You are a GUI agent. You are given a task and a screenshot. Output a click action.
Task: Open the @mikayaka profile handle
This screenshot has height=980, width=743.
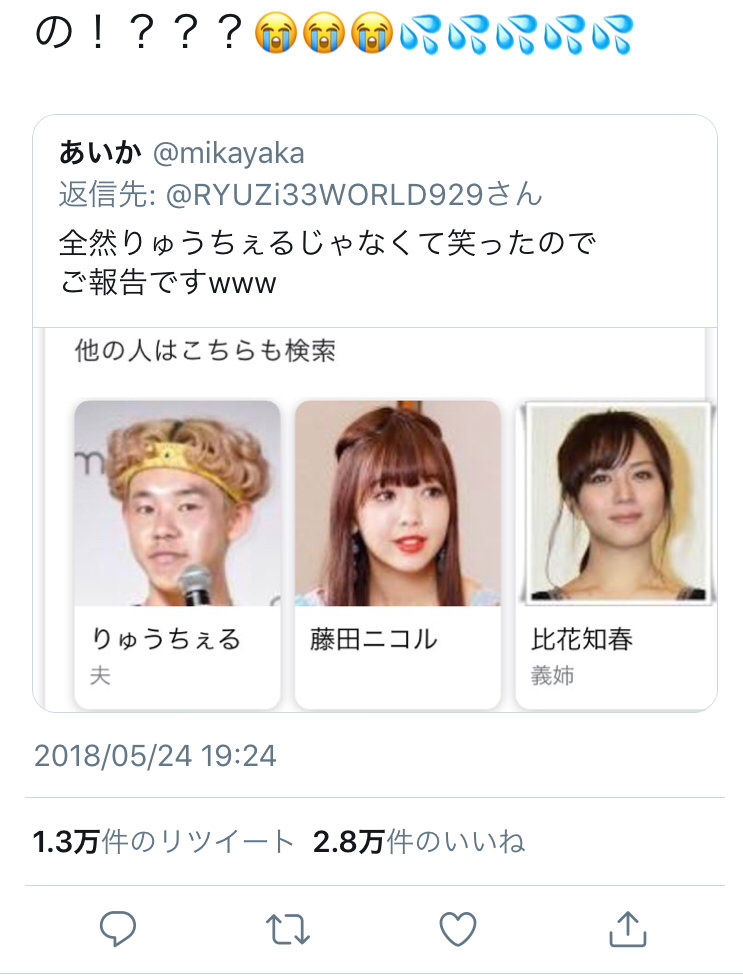click(x=229, y=153)
